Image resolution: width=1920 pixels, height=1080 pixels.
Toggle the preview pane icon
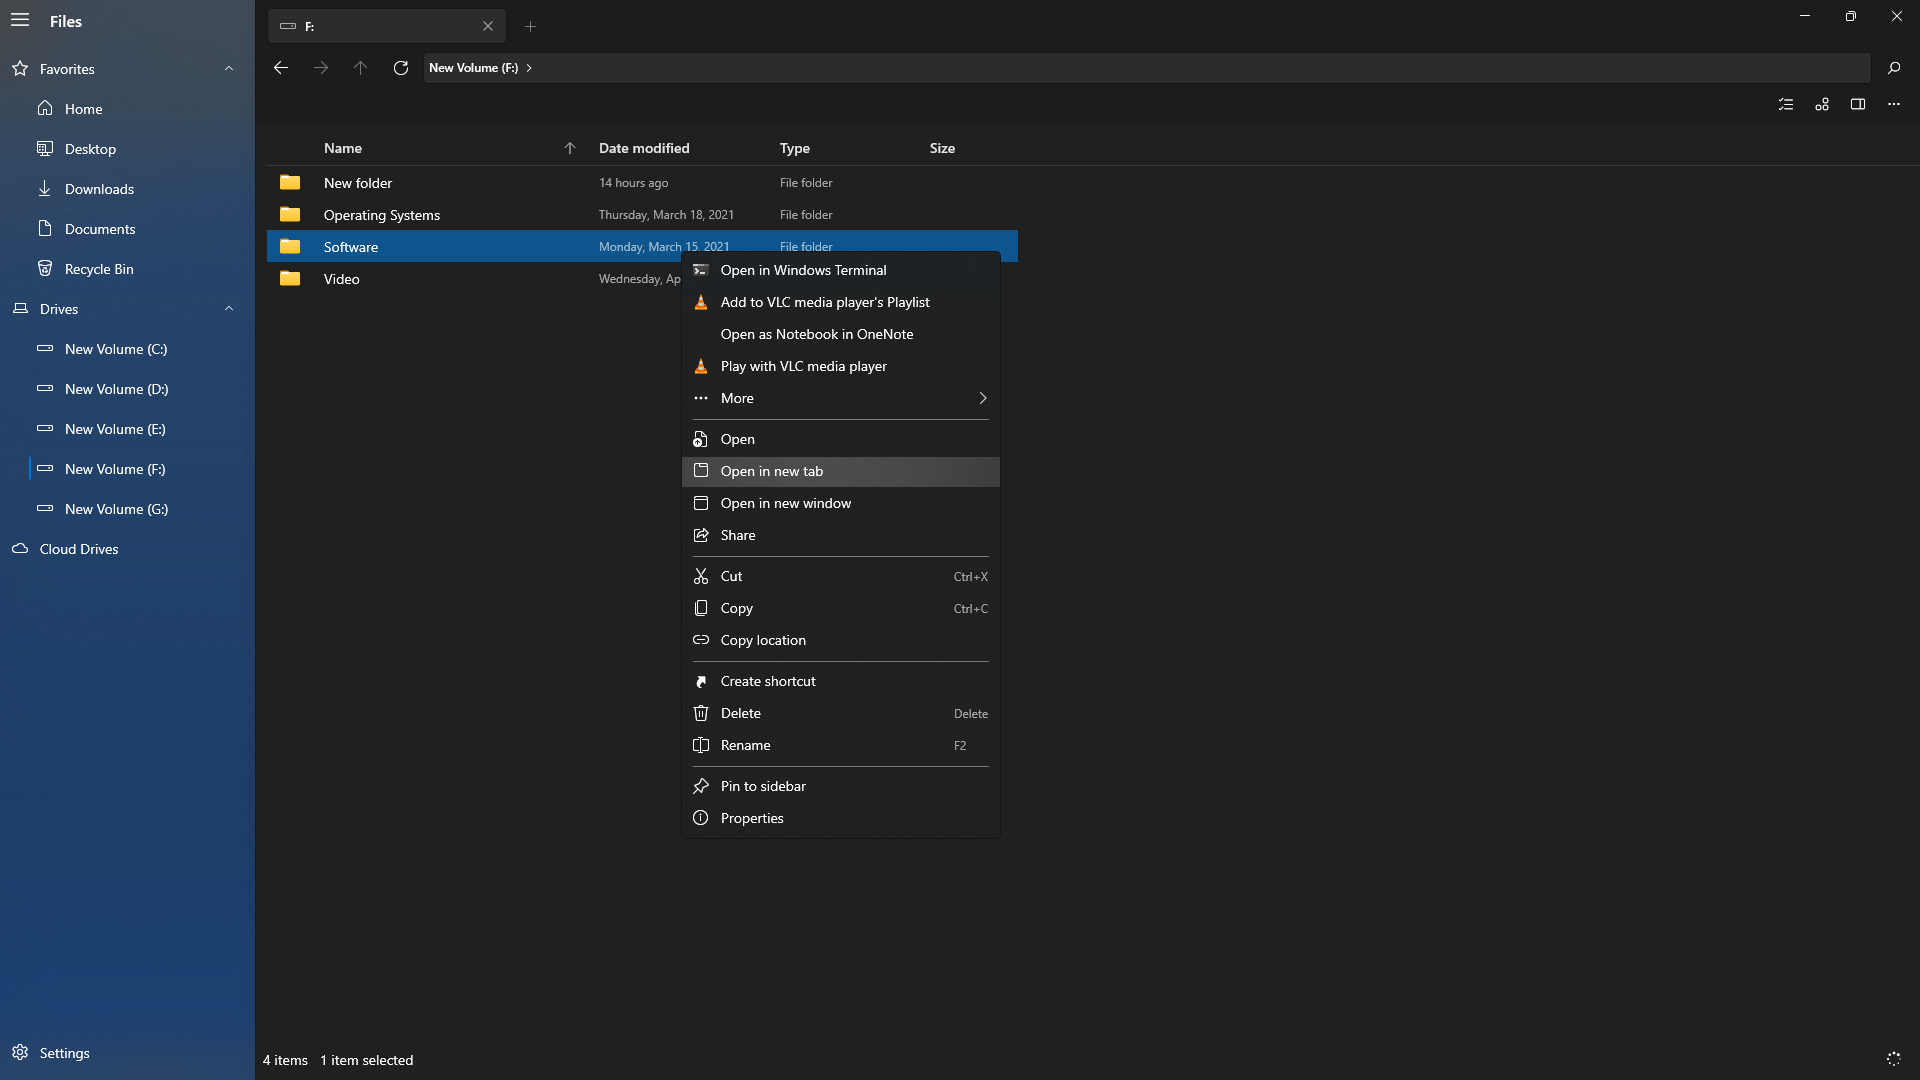[x=1857, y=104]
